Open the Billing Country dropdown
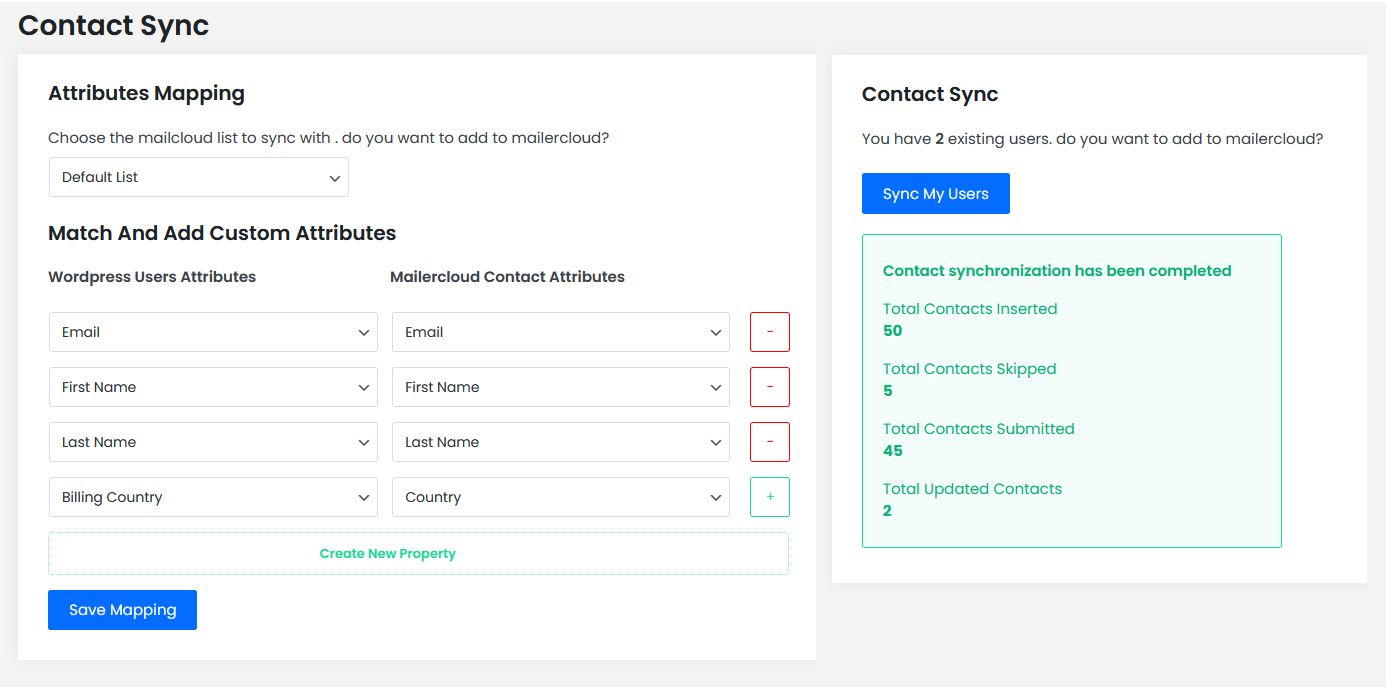This screenshot has height=687, width=1386. pyautogui.click(x=213, y=497)
